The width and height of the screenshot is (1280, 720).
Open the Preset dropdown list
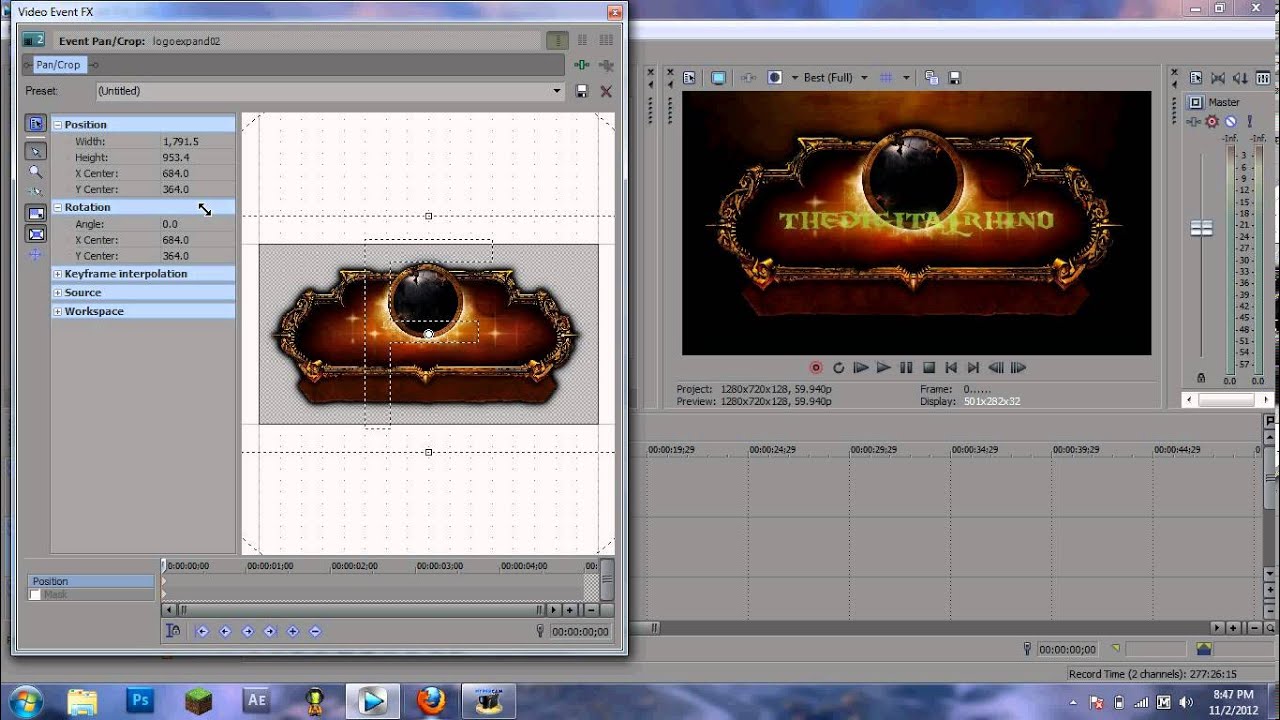coord(557,91)
